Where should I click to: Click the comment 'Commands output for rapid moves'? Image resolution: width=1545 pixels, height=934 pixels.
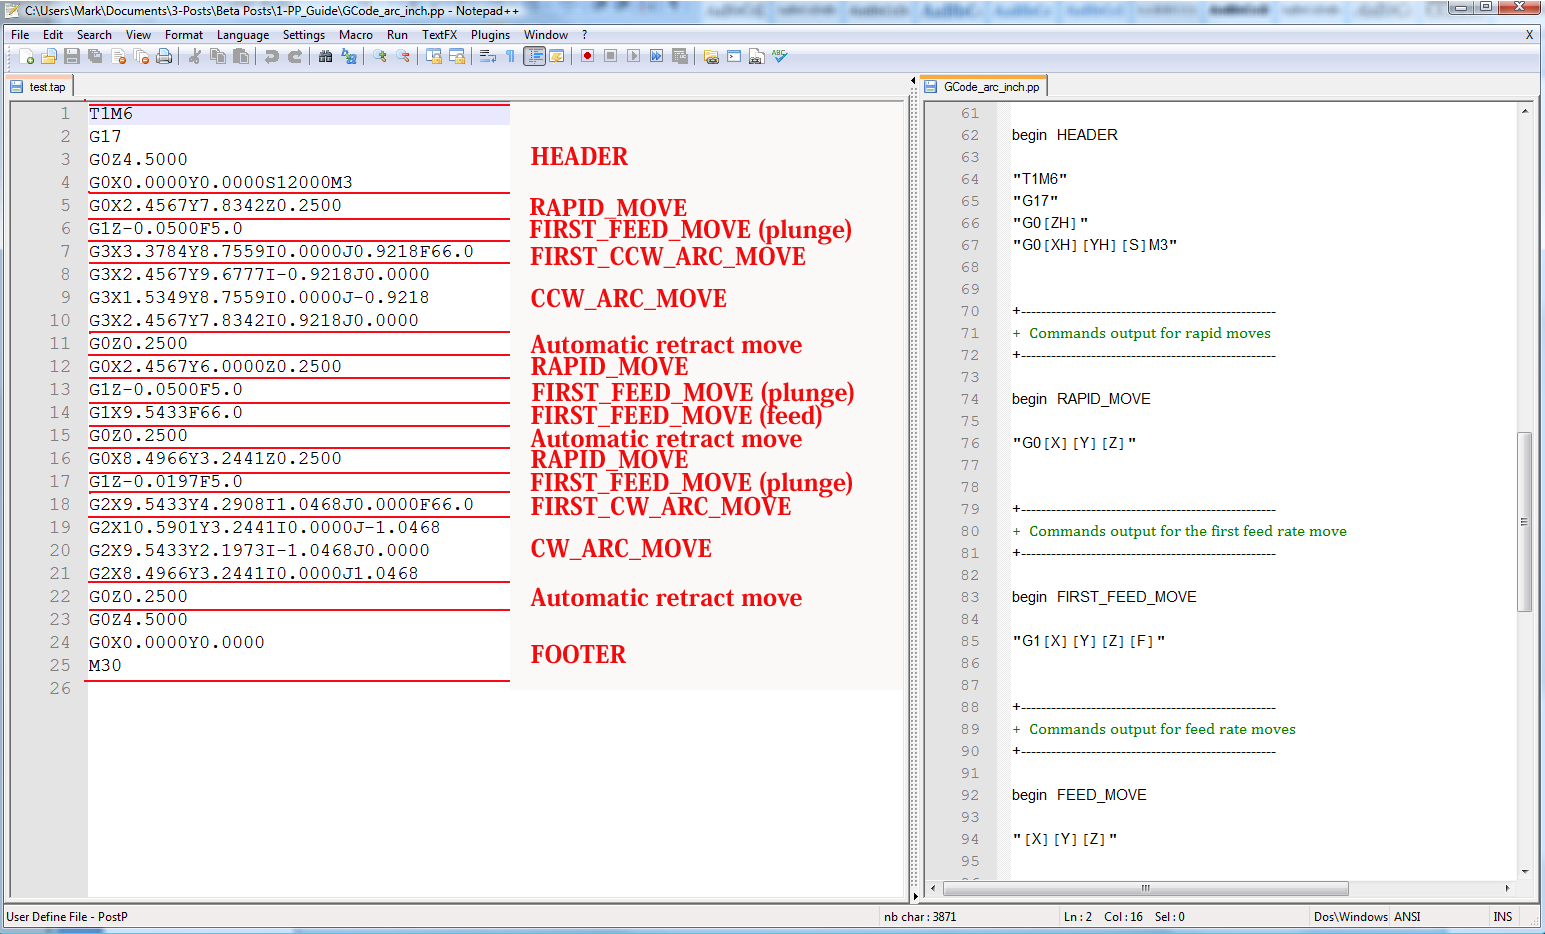(x=1150, y=333)
